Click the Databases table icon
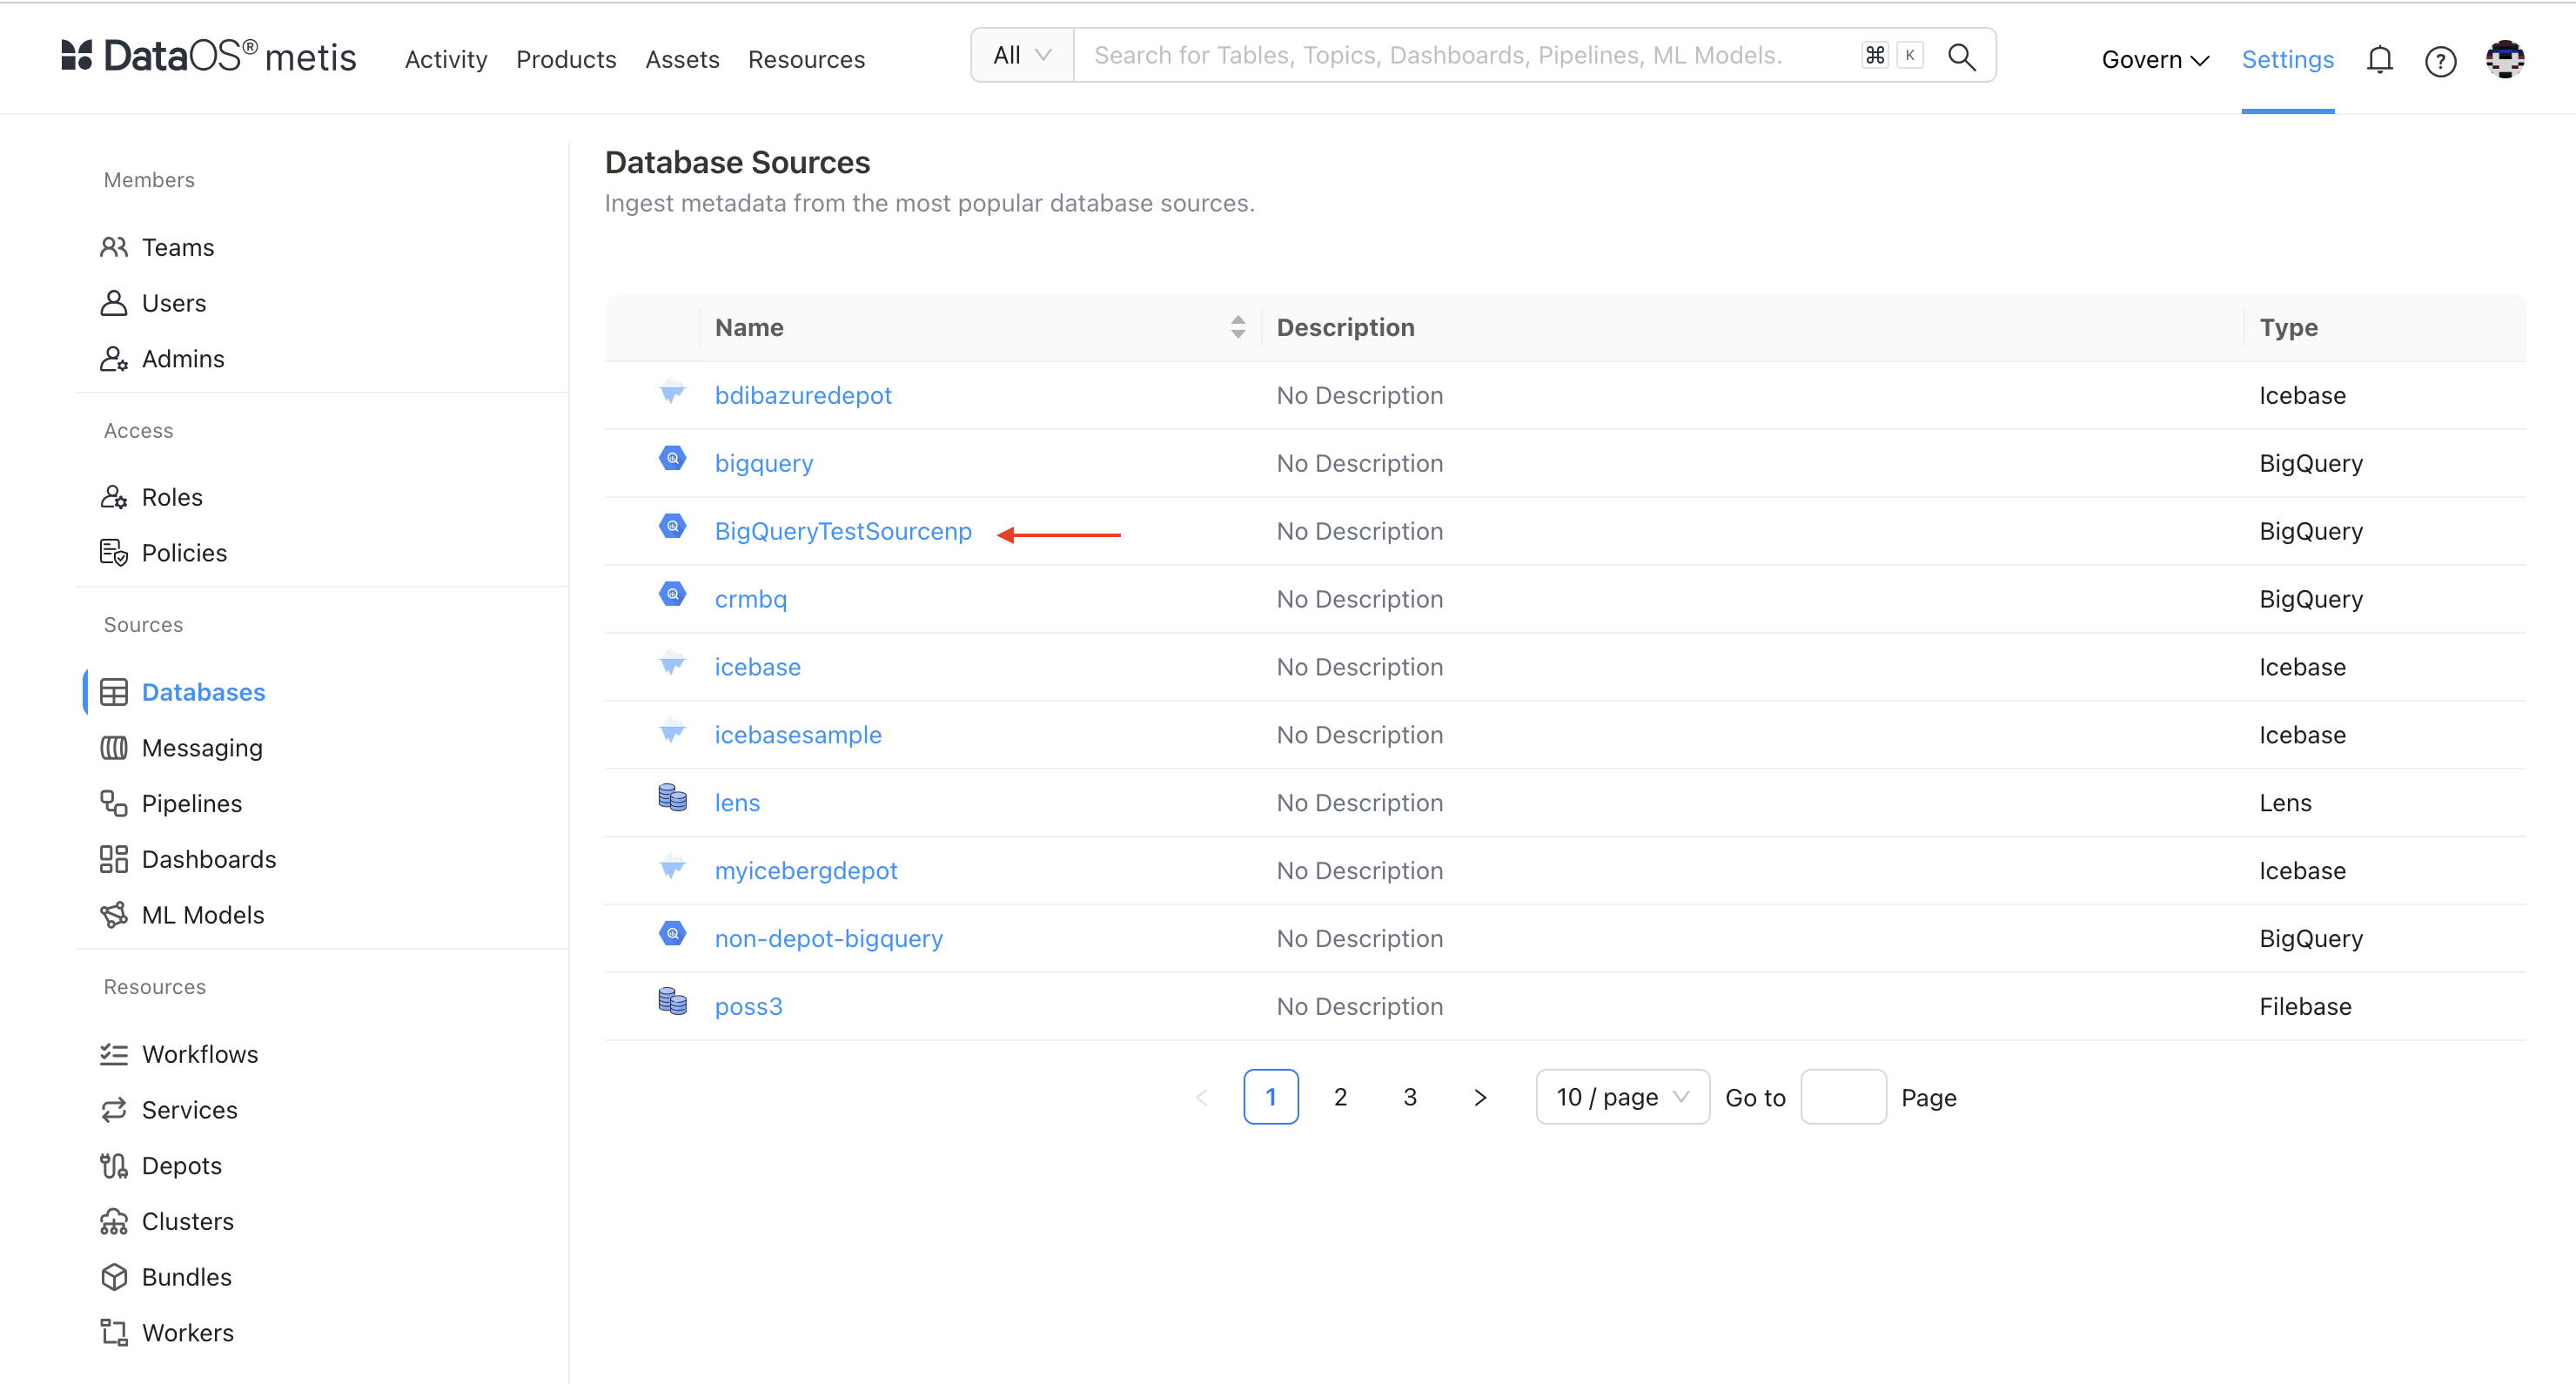This screenshot has width=2576, height=1384. pyautogui.click(x=114, y=692)
